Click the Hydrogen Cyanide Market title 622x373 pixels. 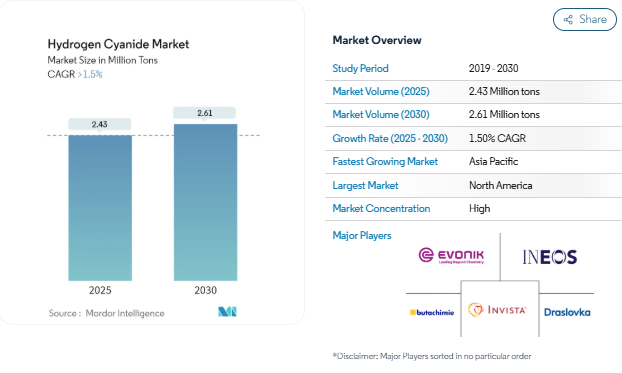118,44
